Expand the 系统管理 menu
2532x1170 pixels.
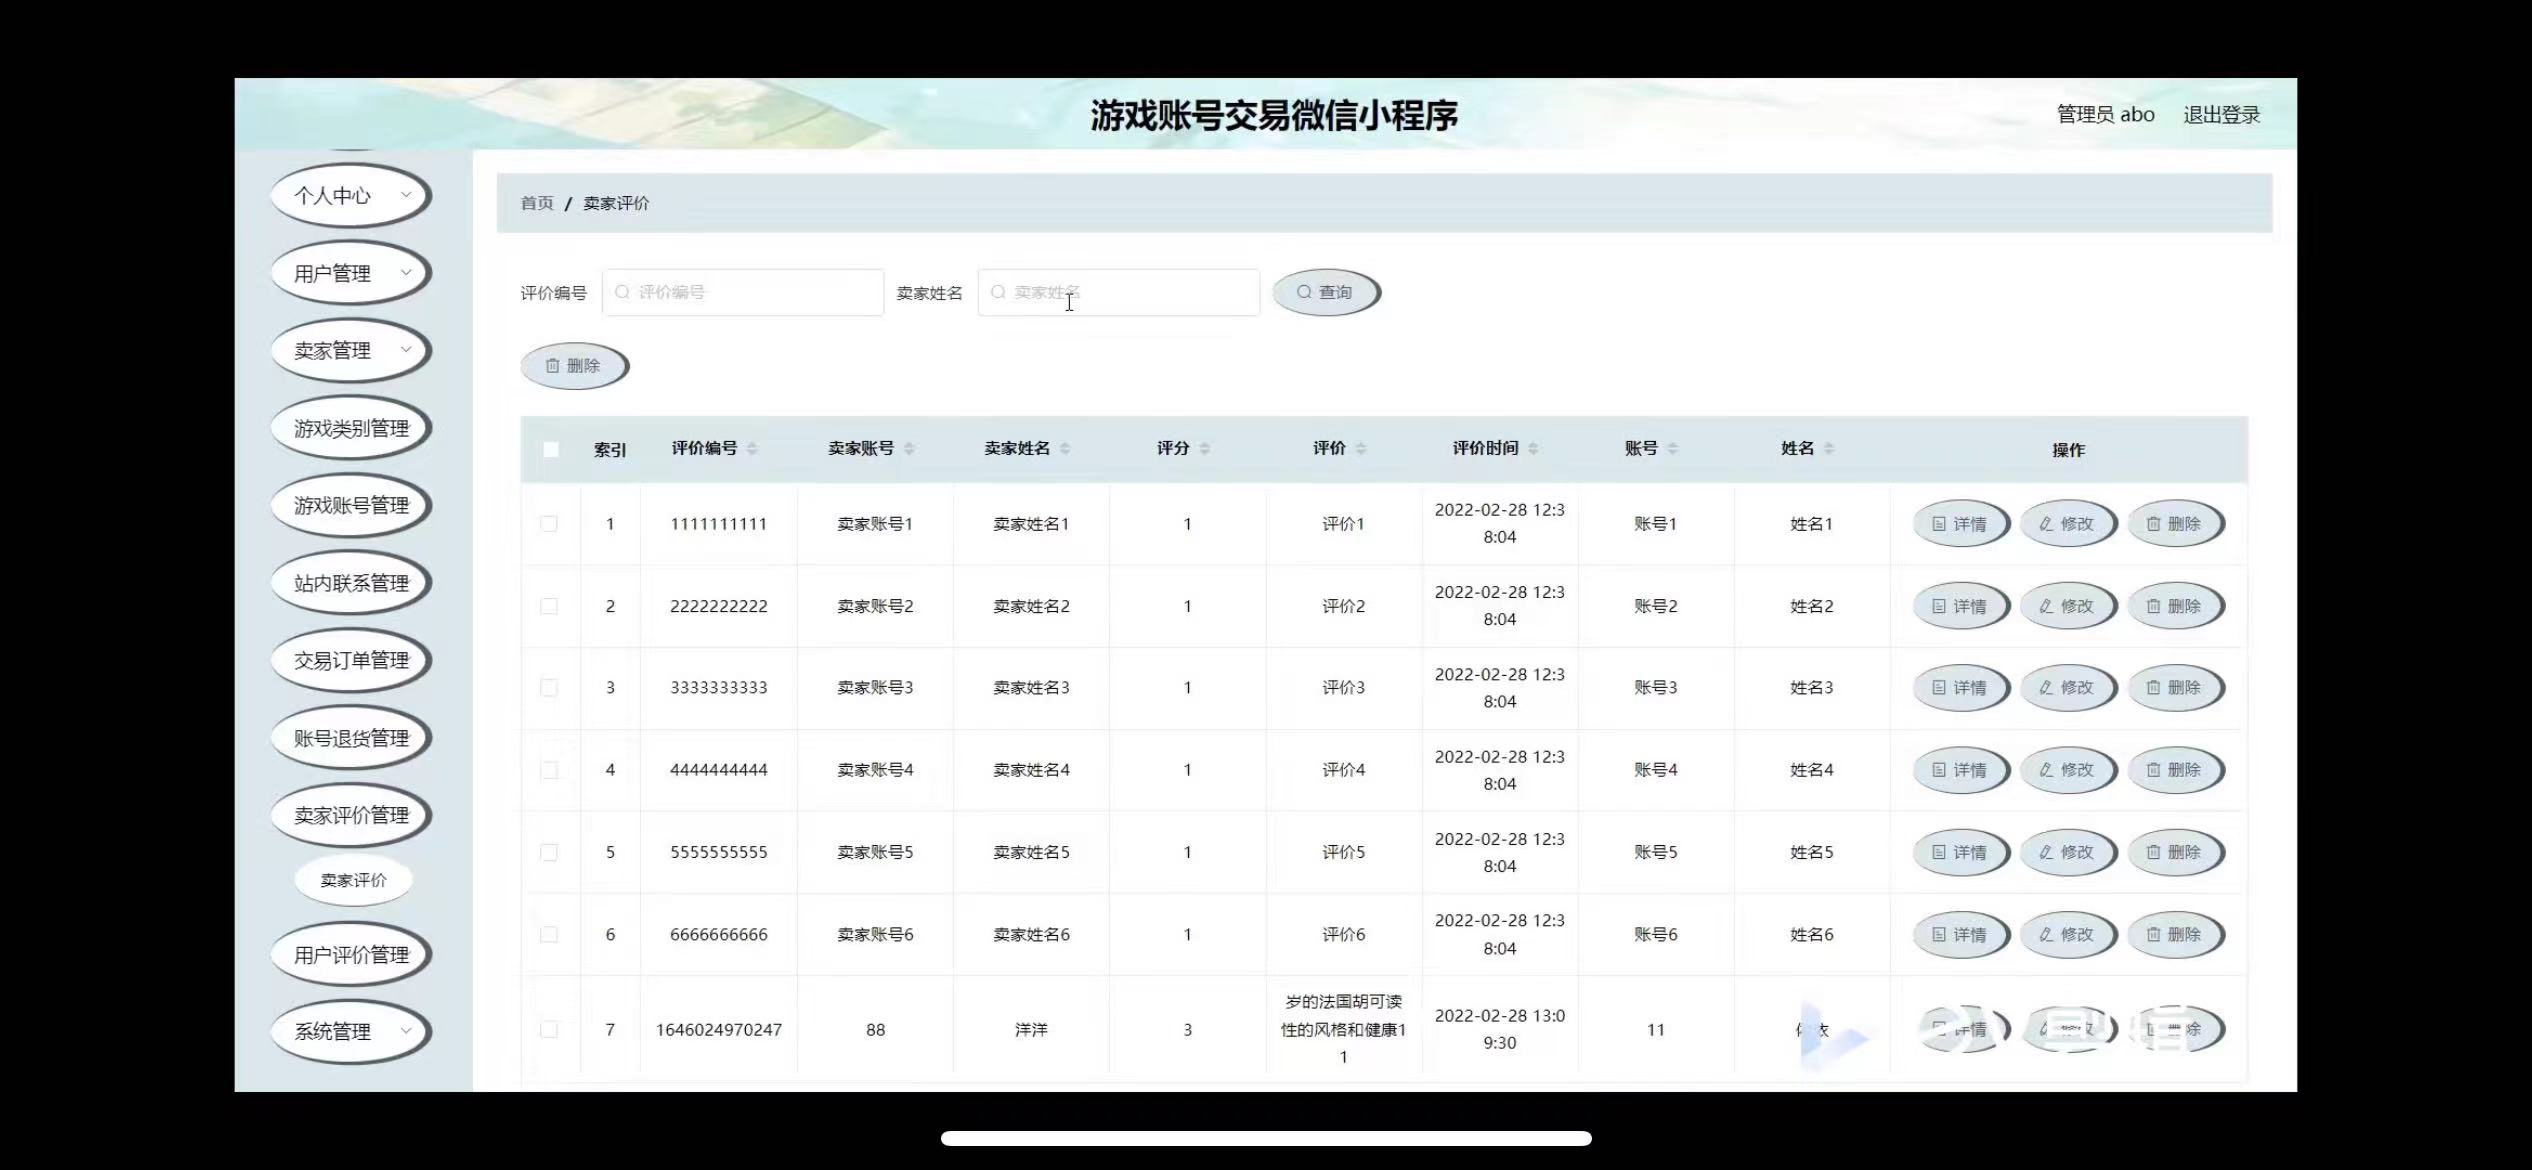(x=350, y=1031)
